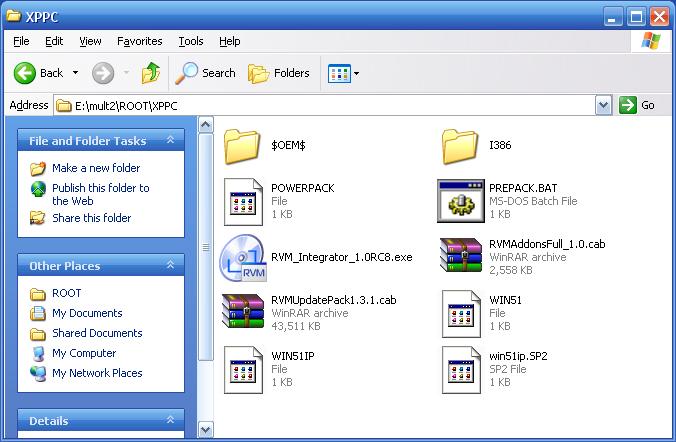Open My Network Places link
The image size is (676, 442).
pos(97,373)
